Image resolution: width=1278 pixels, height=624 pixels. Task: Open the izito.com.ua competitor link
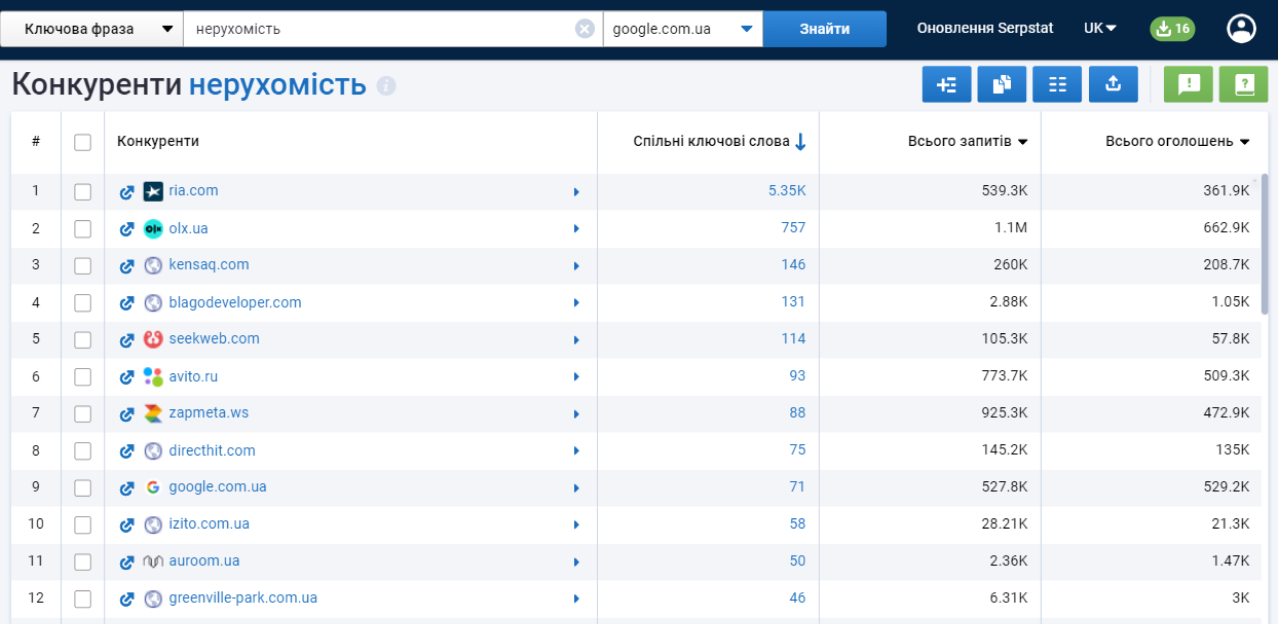[x=209, y=524]
